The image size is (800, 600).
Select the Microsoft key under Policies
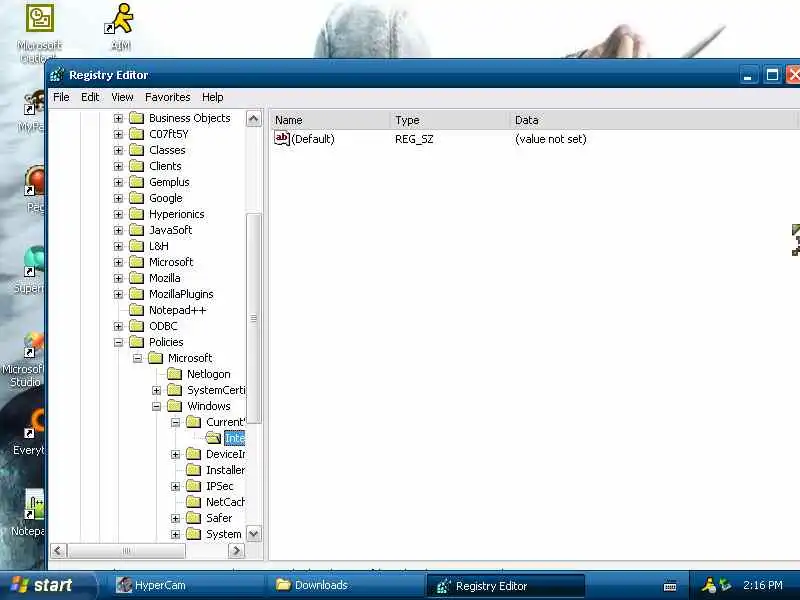click(190, 358)
